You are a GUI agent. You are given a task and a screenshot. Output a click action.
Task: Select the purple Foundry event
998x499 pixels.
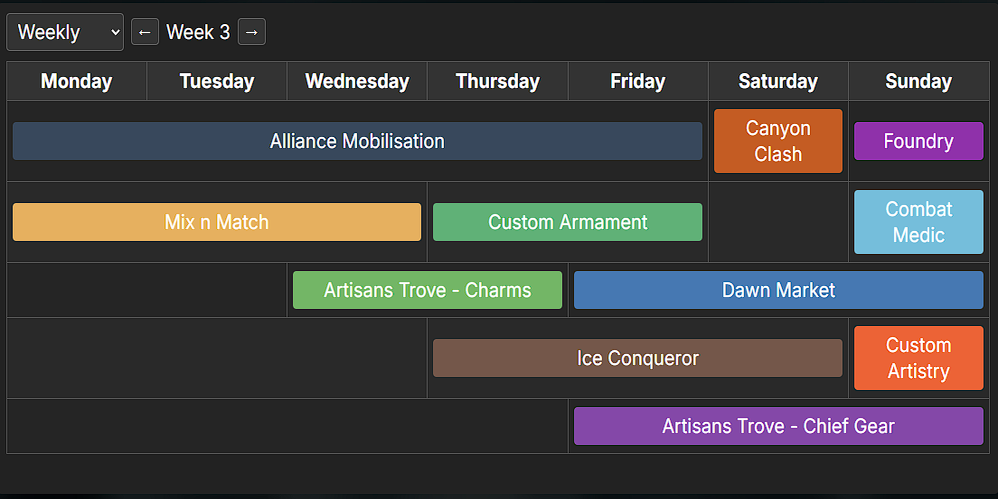click(x=918, y=141)
